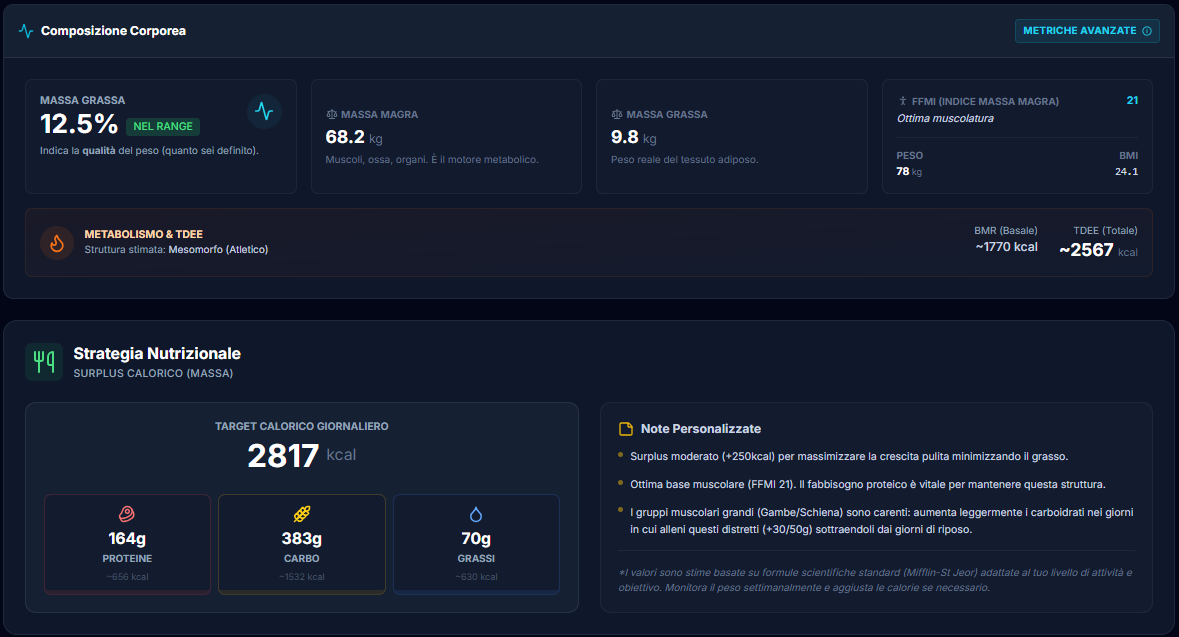Click the Gambe/Schiena carenti note
The height and width of the screenshot is (637, 1179).
tap(881, 520)
